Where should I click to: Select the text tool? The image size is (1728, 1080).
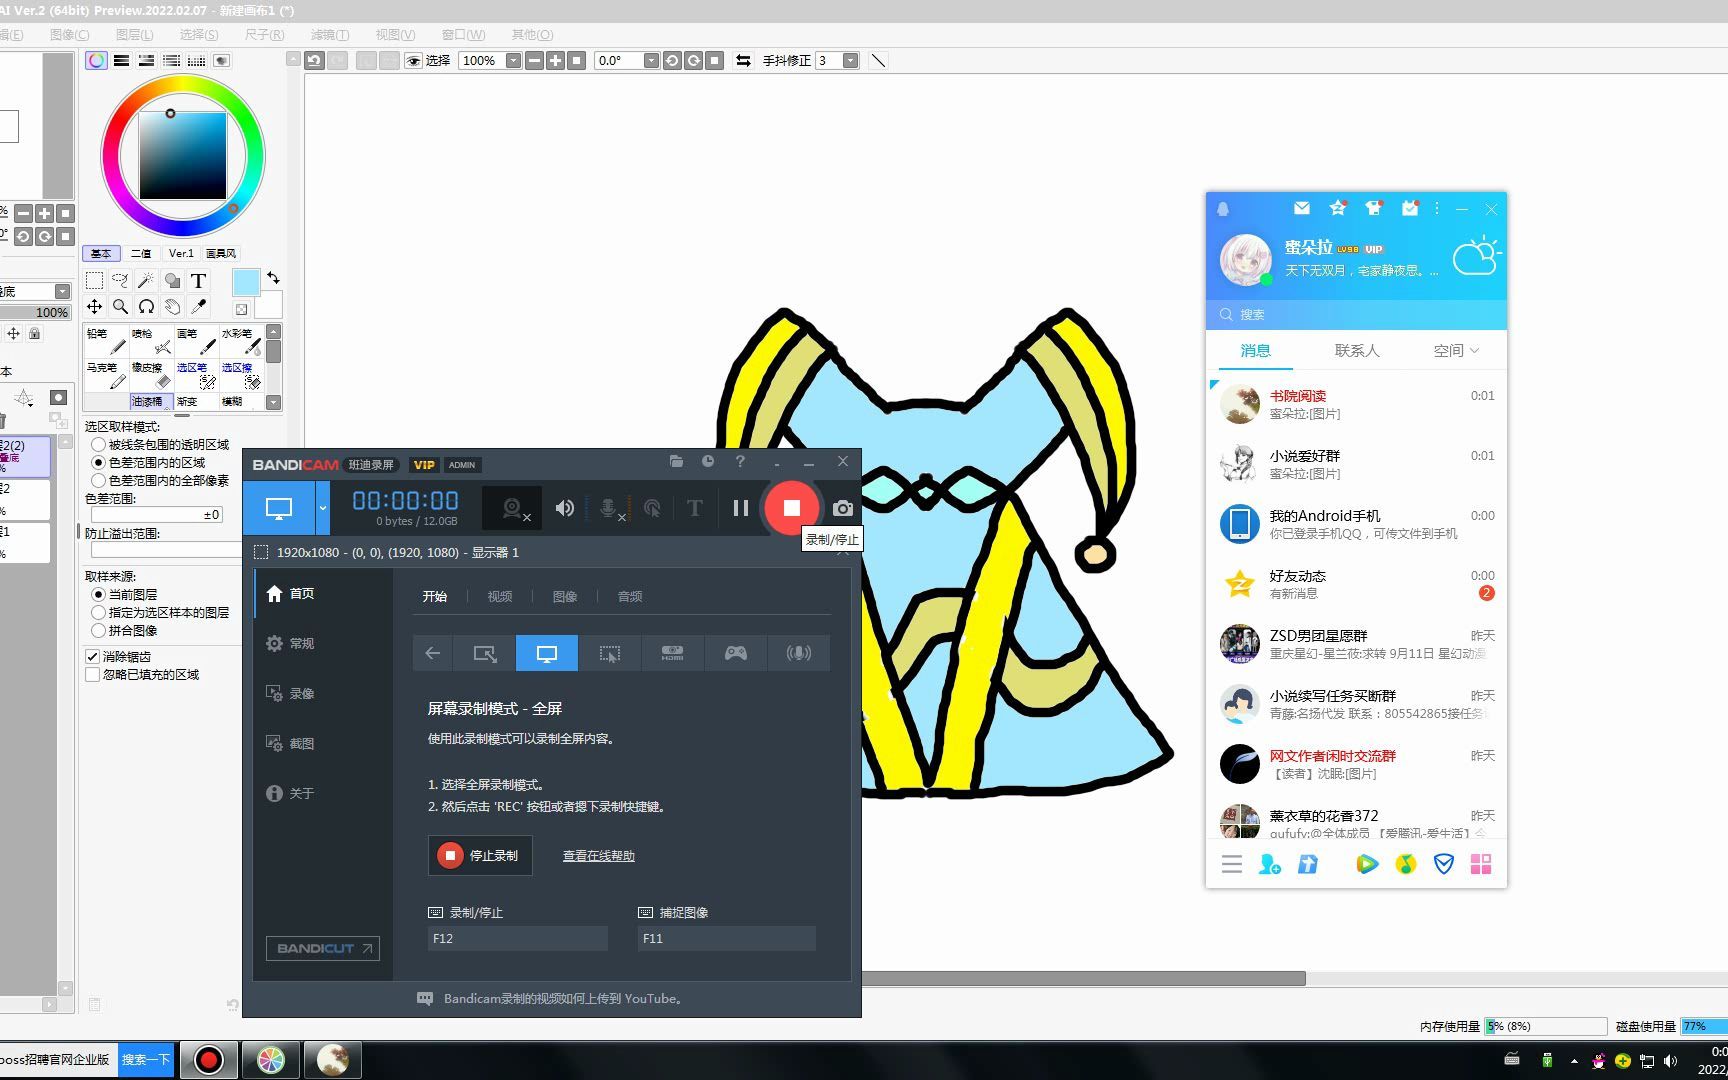click(x=198, y=281)
